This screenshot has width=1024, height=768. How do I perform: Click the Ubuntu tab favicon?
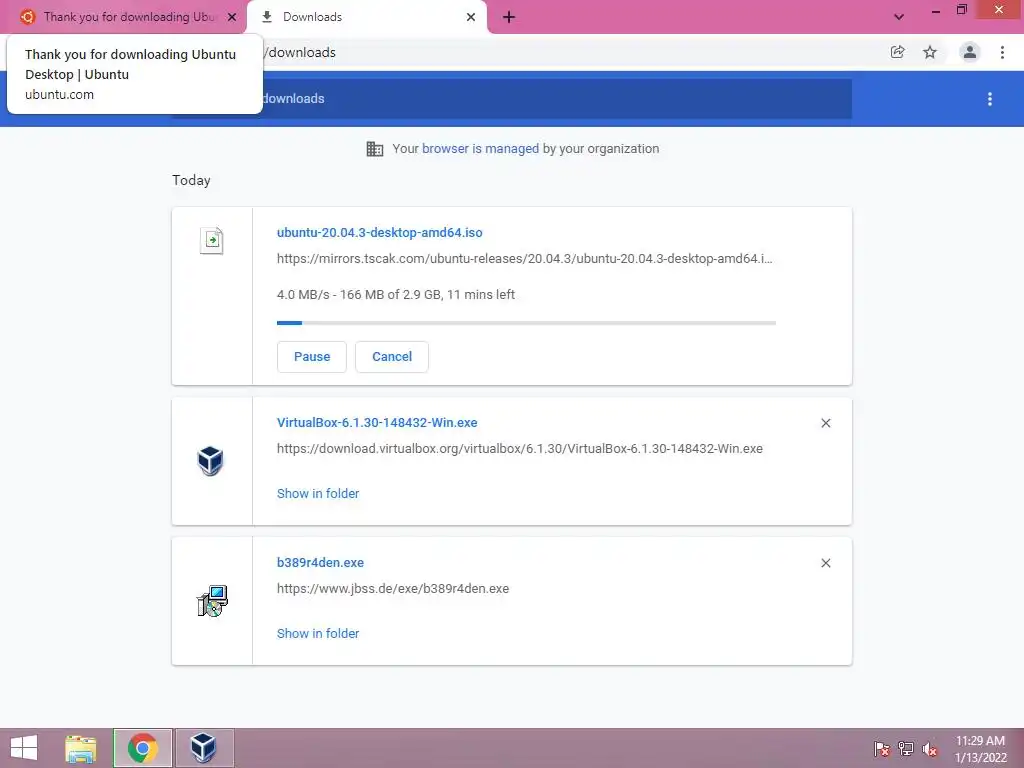point(27,17)
